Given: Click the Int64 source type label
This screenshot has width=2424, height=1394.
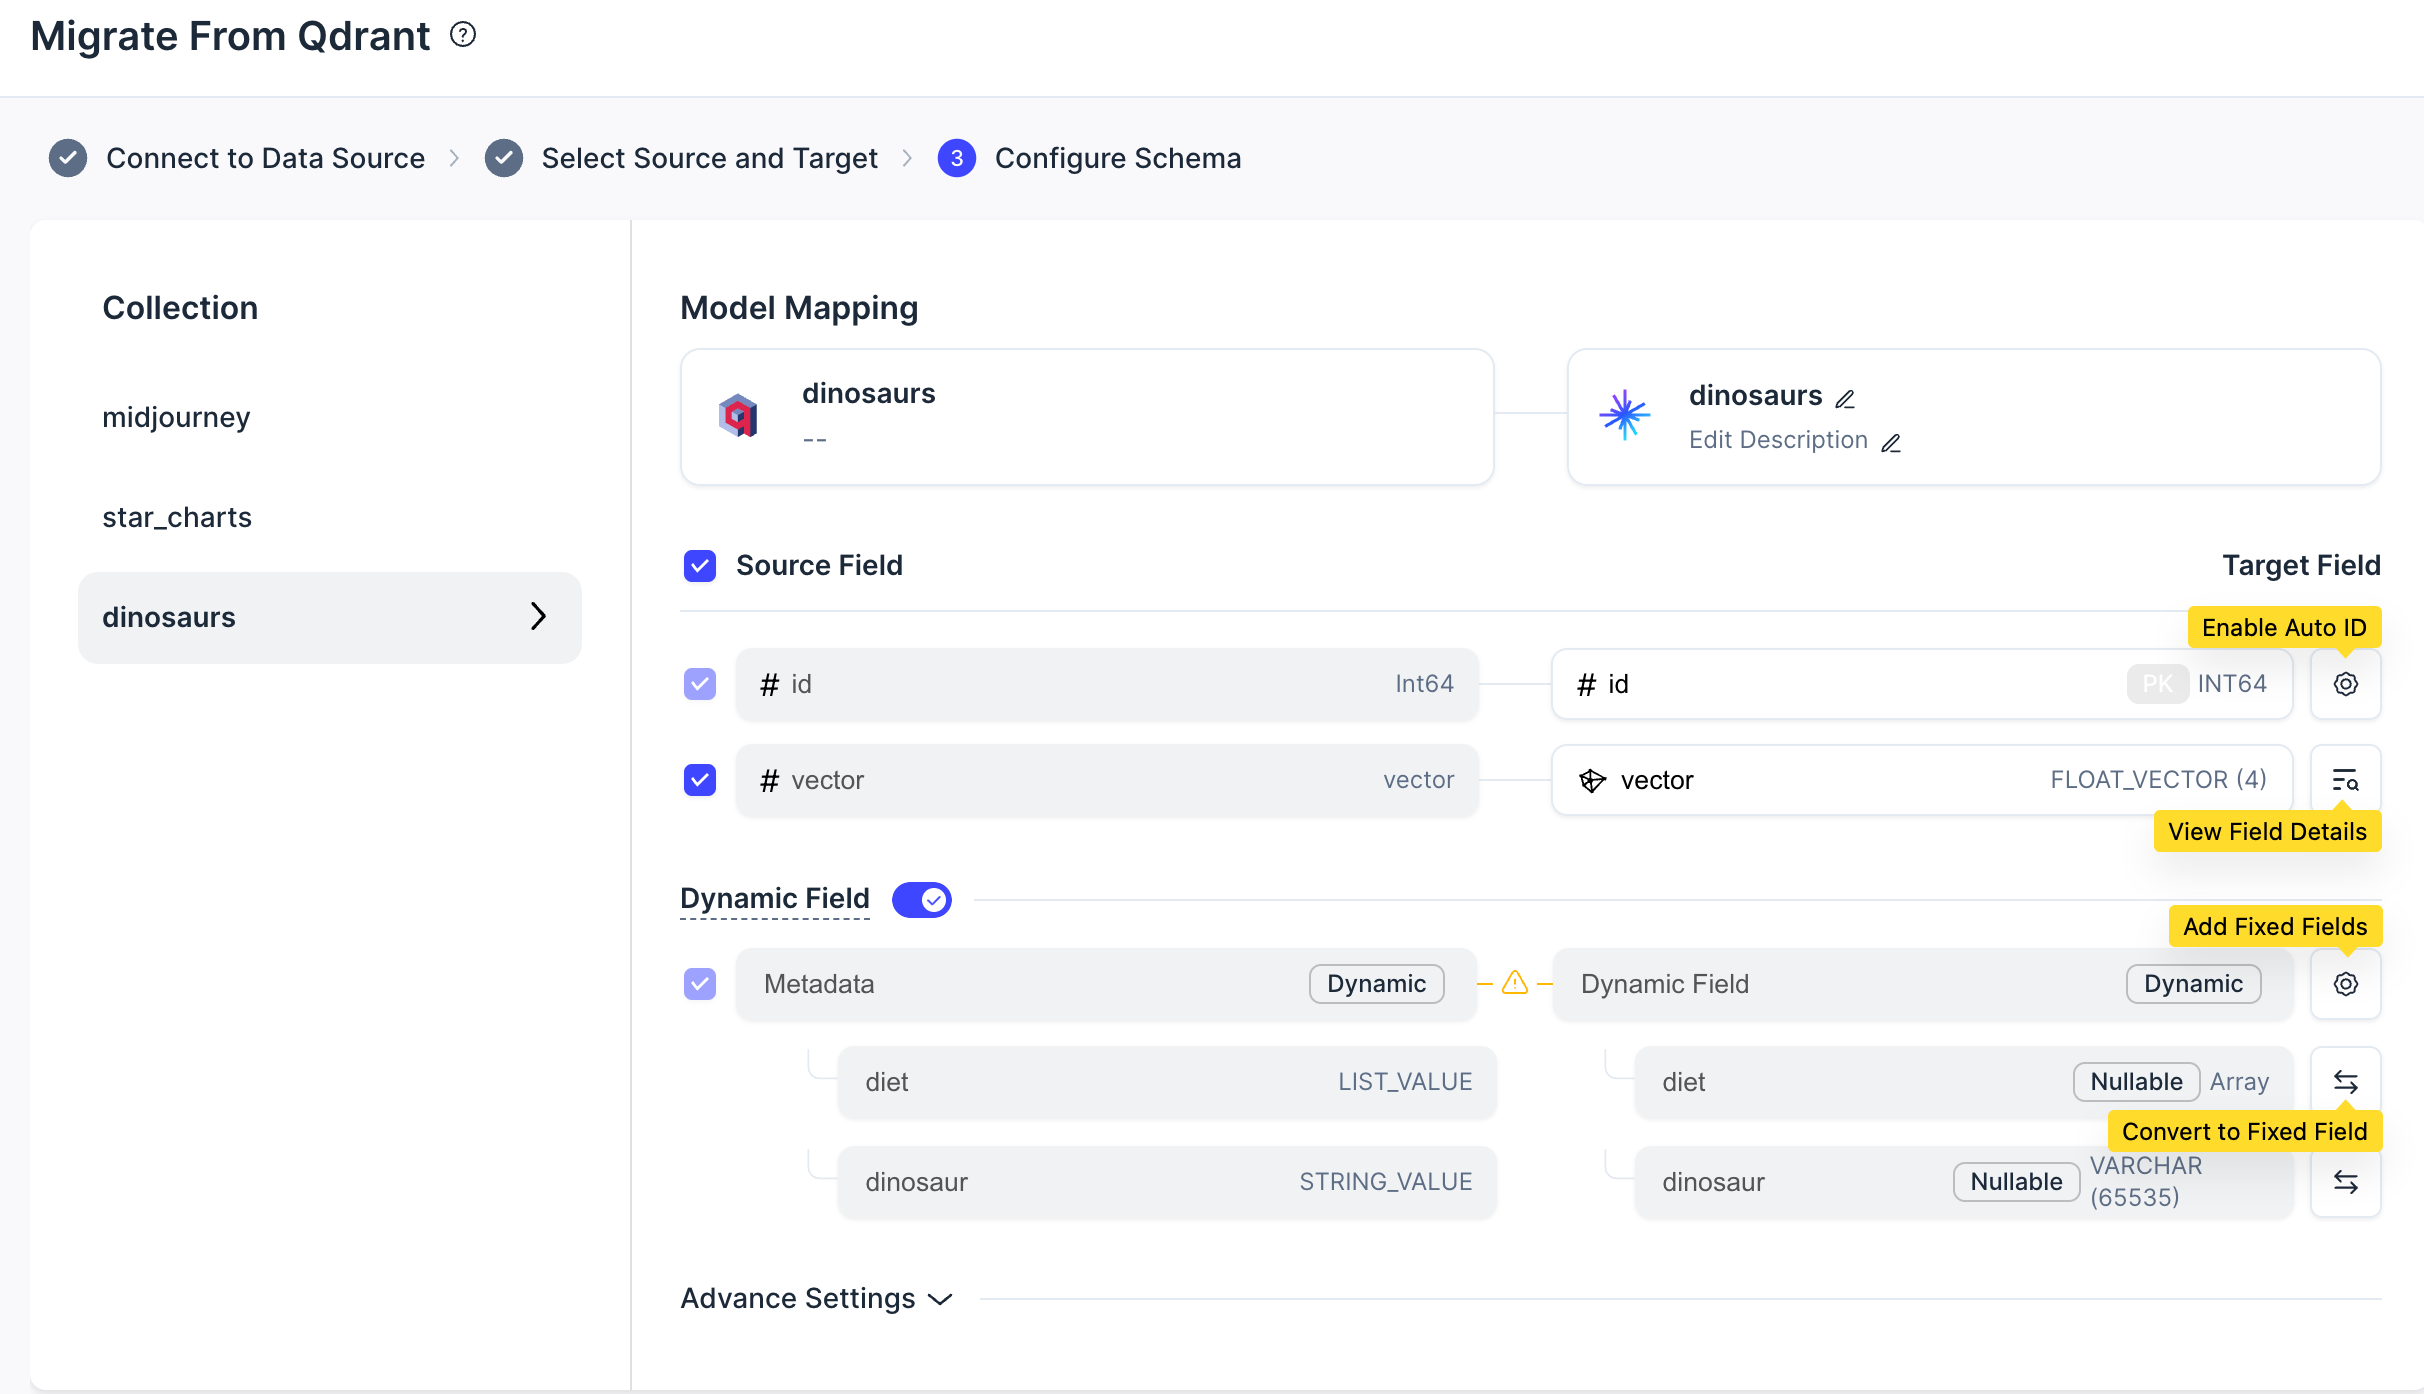Looking at the screenshot, I should [1424, 684].
